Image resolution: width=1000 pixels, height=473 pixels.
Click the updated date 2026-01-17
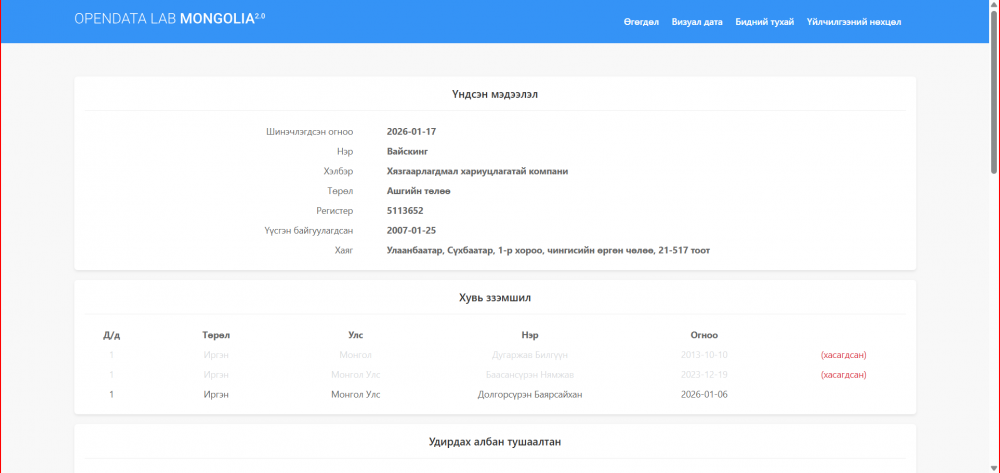411,131
